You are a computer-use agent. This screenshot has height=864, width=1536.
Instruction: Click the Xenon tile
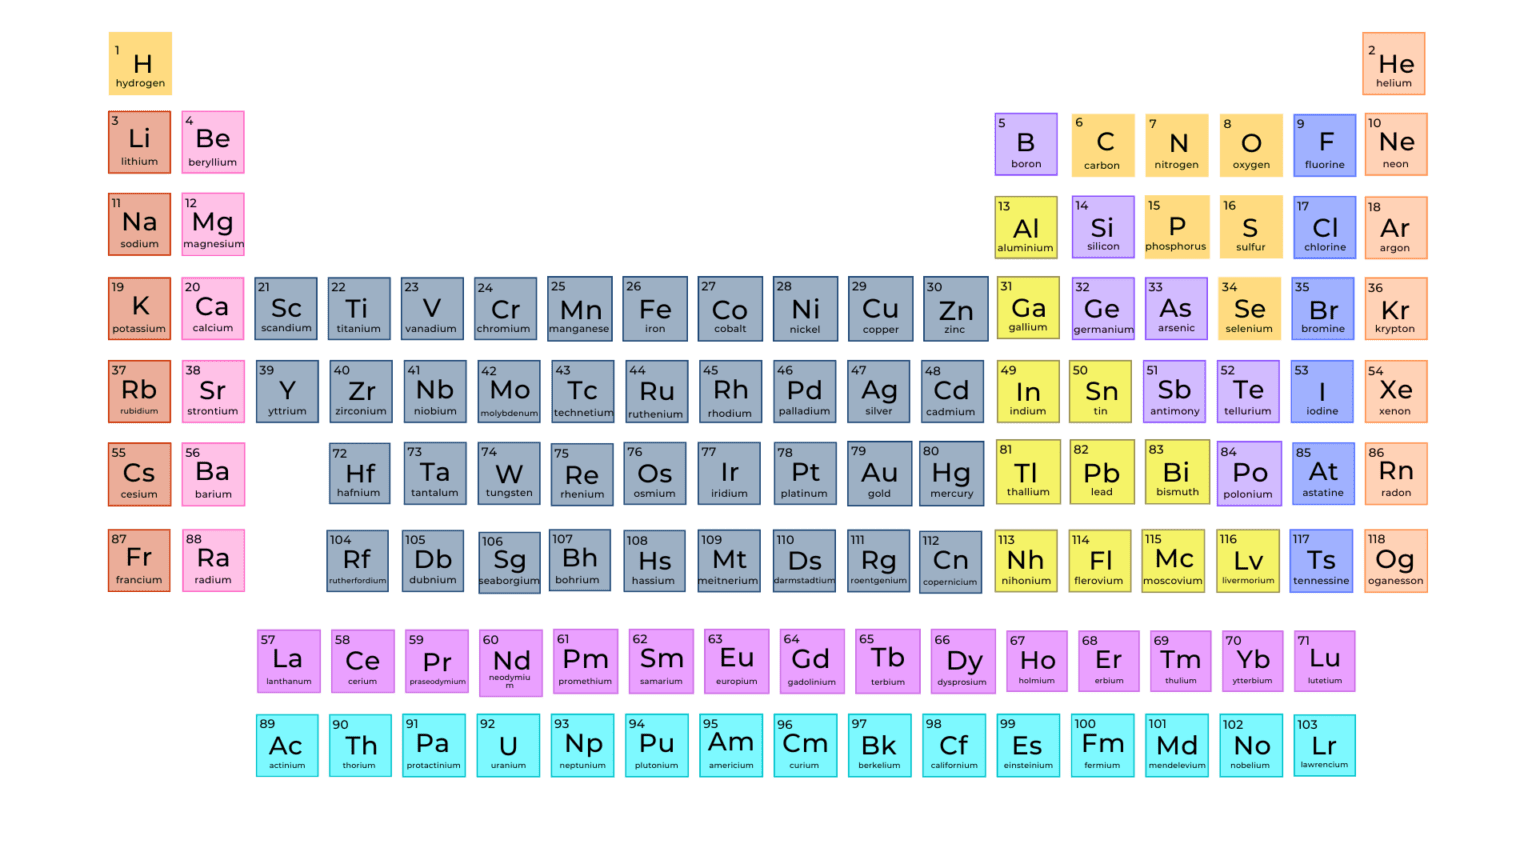(x=1396, y=392)
